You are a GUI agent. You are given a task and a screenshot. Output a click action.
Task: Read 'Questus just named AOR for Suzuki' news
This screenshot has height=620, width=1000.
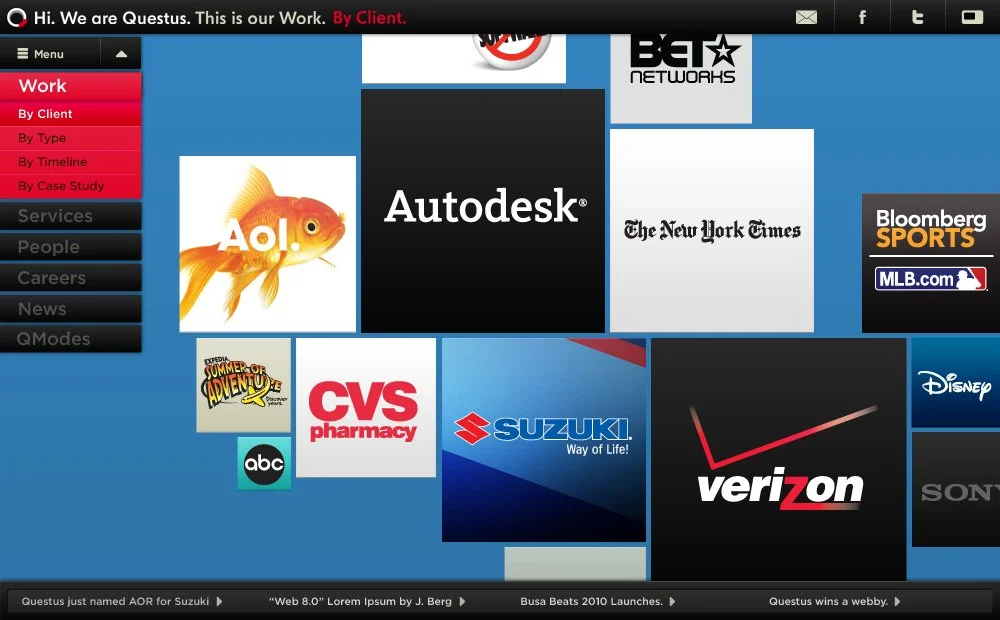115,601
